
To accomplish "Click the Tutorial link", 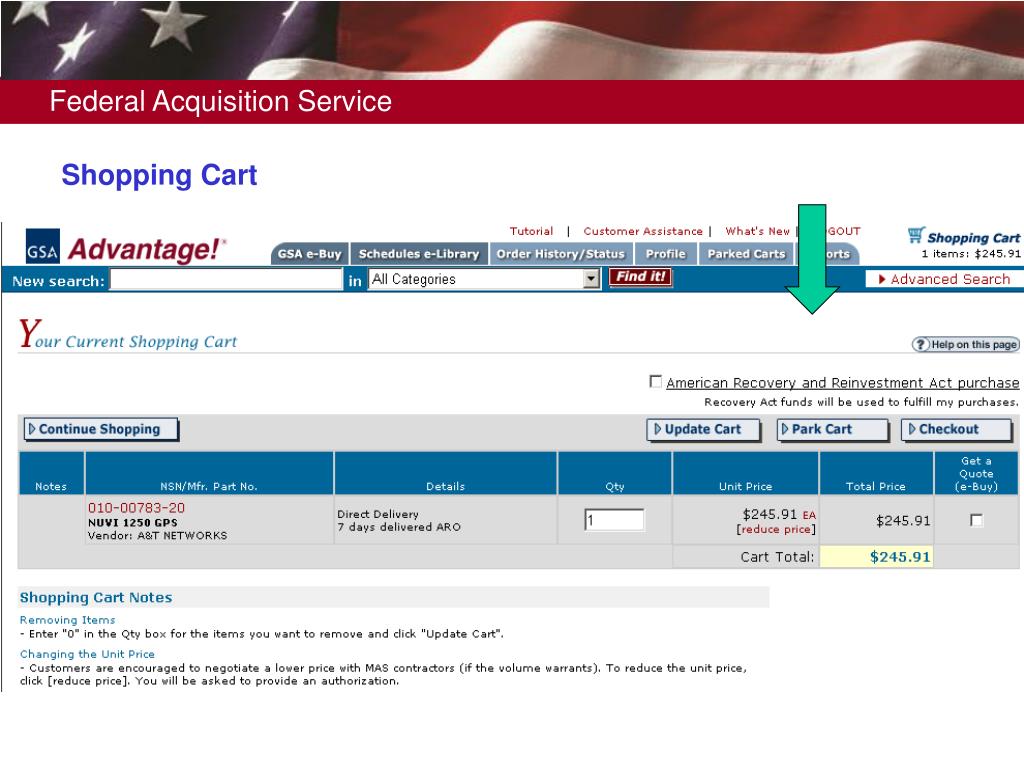I will (x=531, y=231).
